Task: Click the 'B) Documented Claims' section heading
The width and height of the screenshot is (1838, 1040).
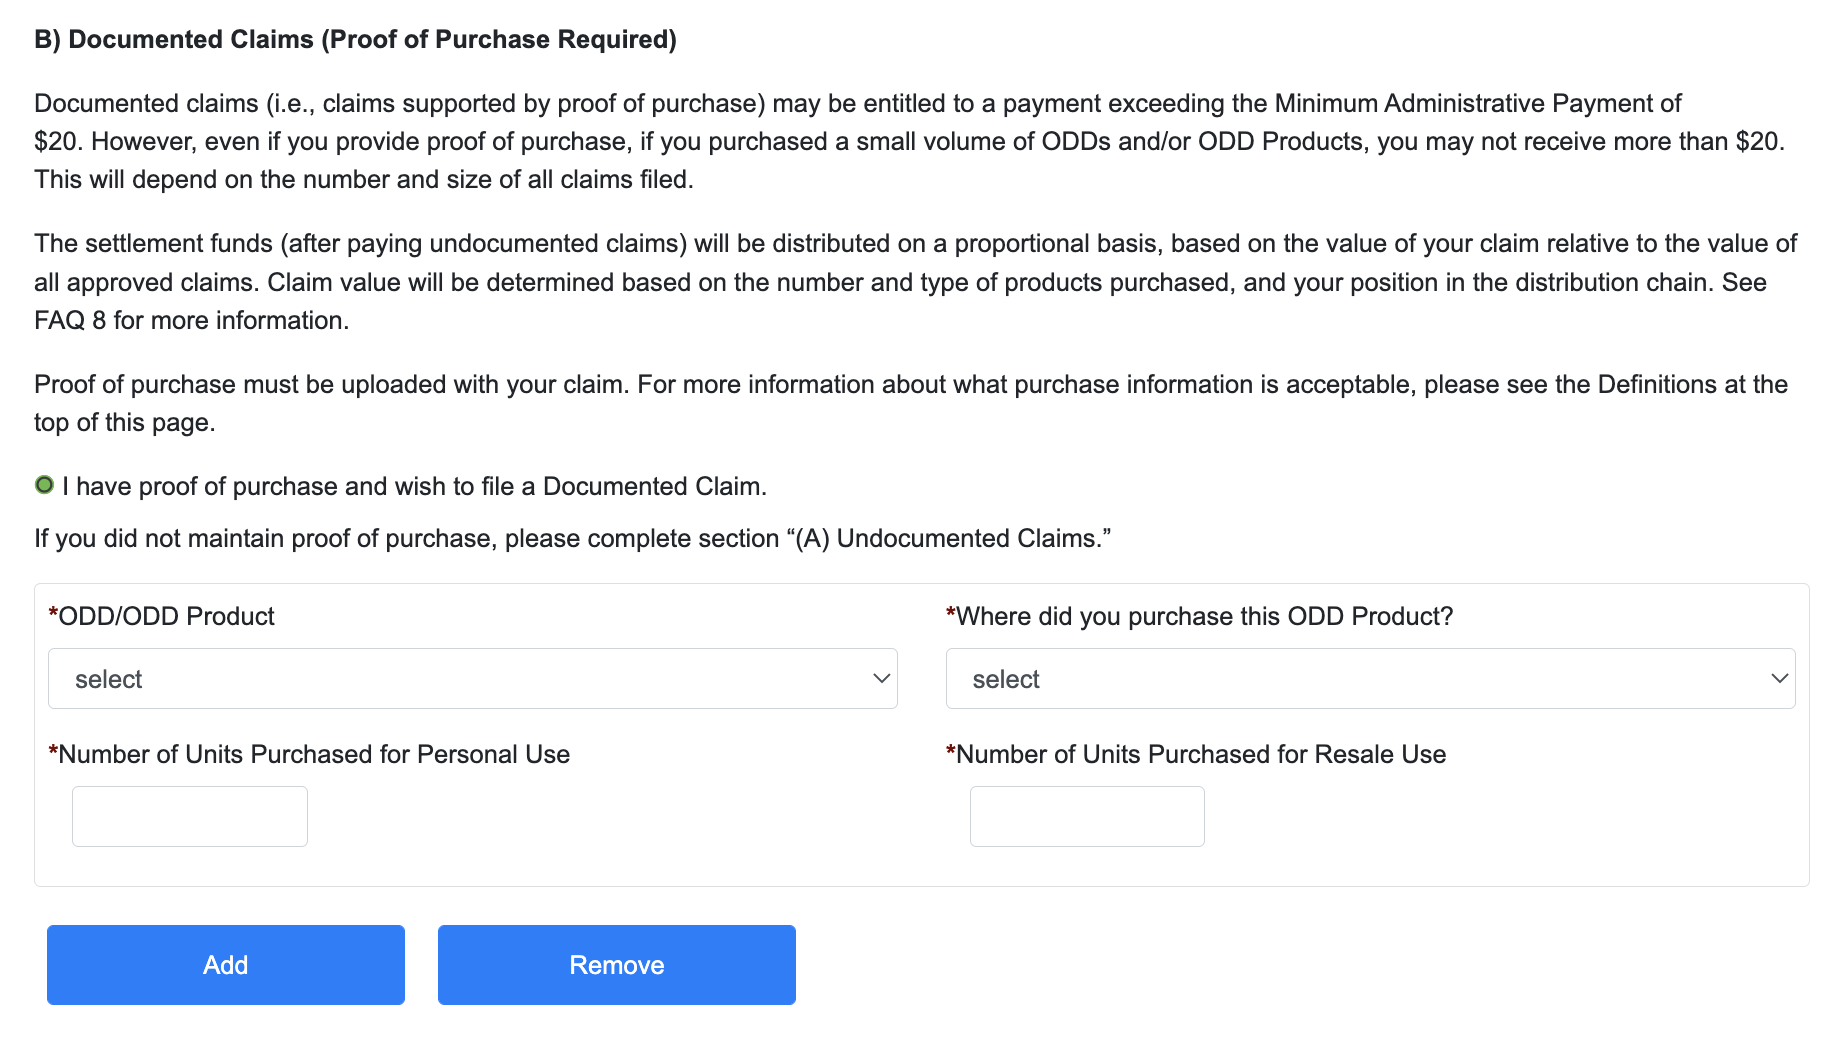Action: pos(355,39)
